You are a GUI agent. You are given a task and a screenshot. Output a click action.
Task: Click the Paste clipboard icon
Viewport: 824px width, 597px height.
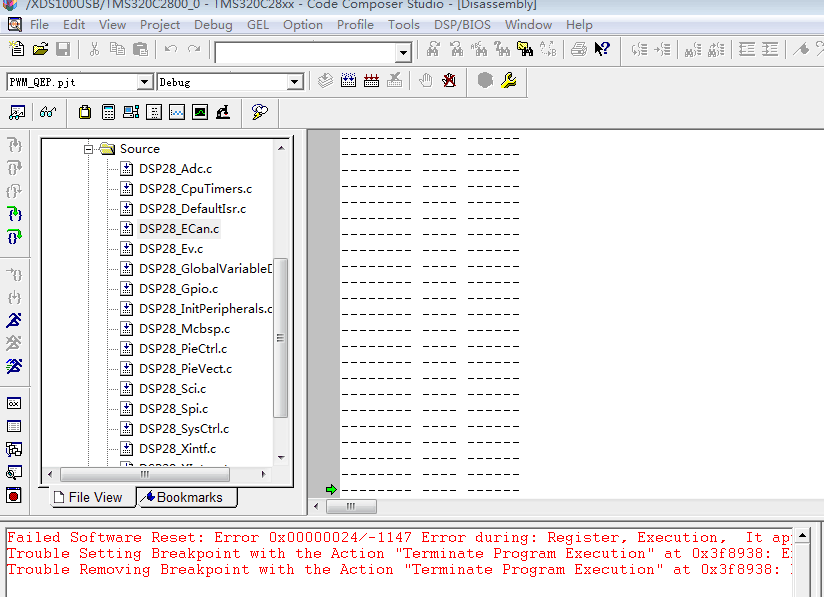pyautogui.click(x=140, y=49)
